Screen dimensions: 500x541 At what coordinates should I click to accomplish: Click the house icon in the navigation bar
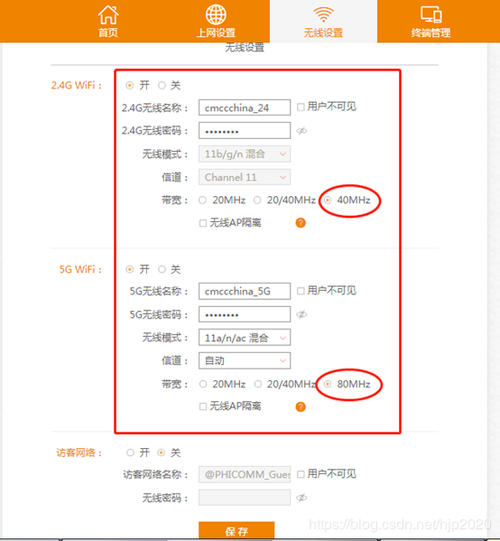click(x=108, y=15)
